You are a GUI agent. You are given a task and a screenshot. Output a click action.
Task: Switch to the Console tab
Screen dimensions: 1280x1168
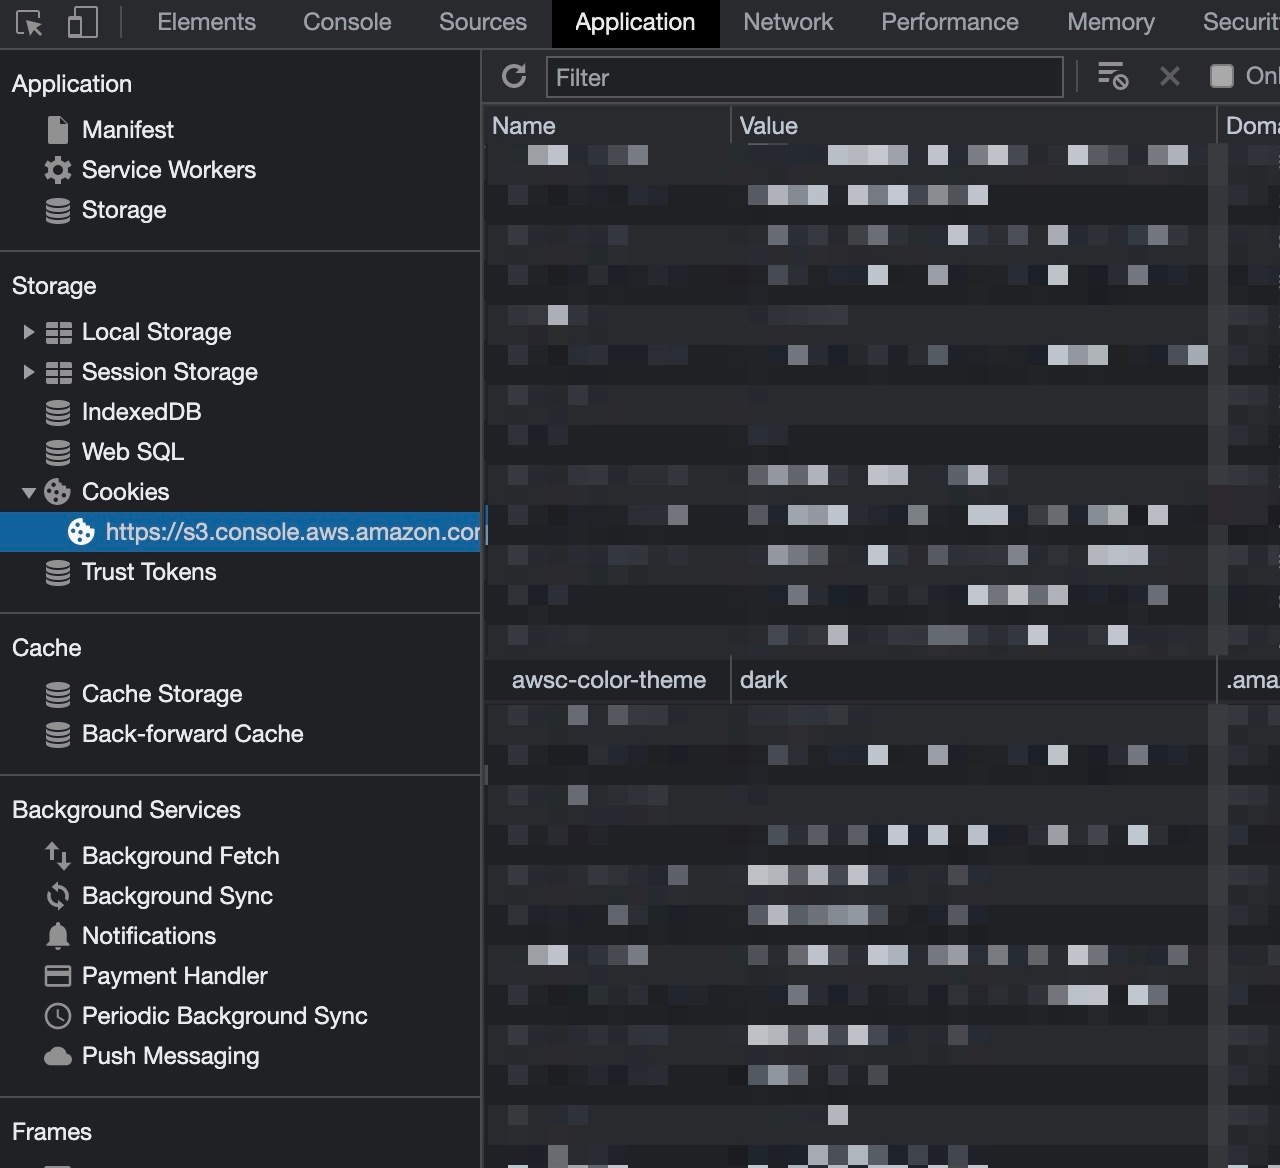347,22
